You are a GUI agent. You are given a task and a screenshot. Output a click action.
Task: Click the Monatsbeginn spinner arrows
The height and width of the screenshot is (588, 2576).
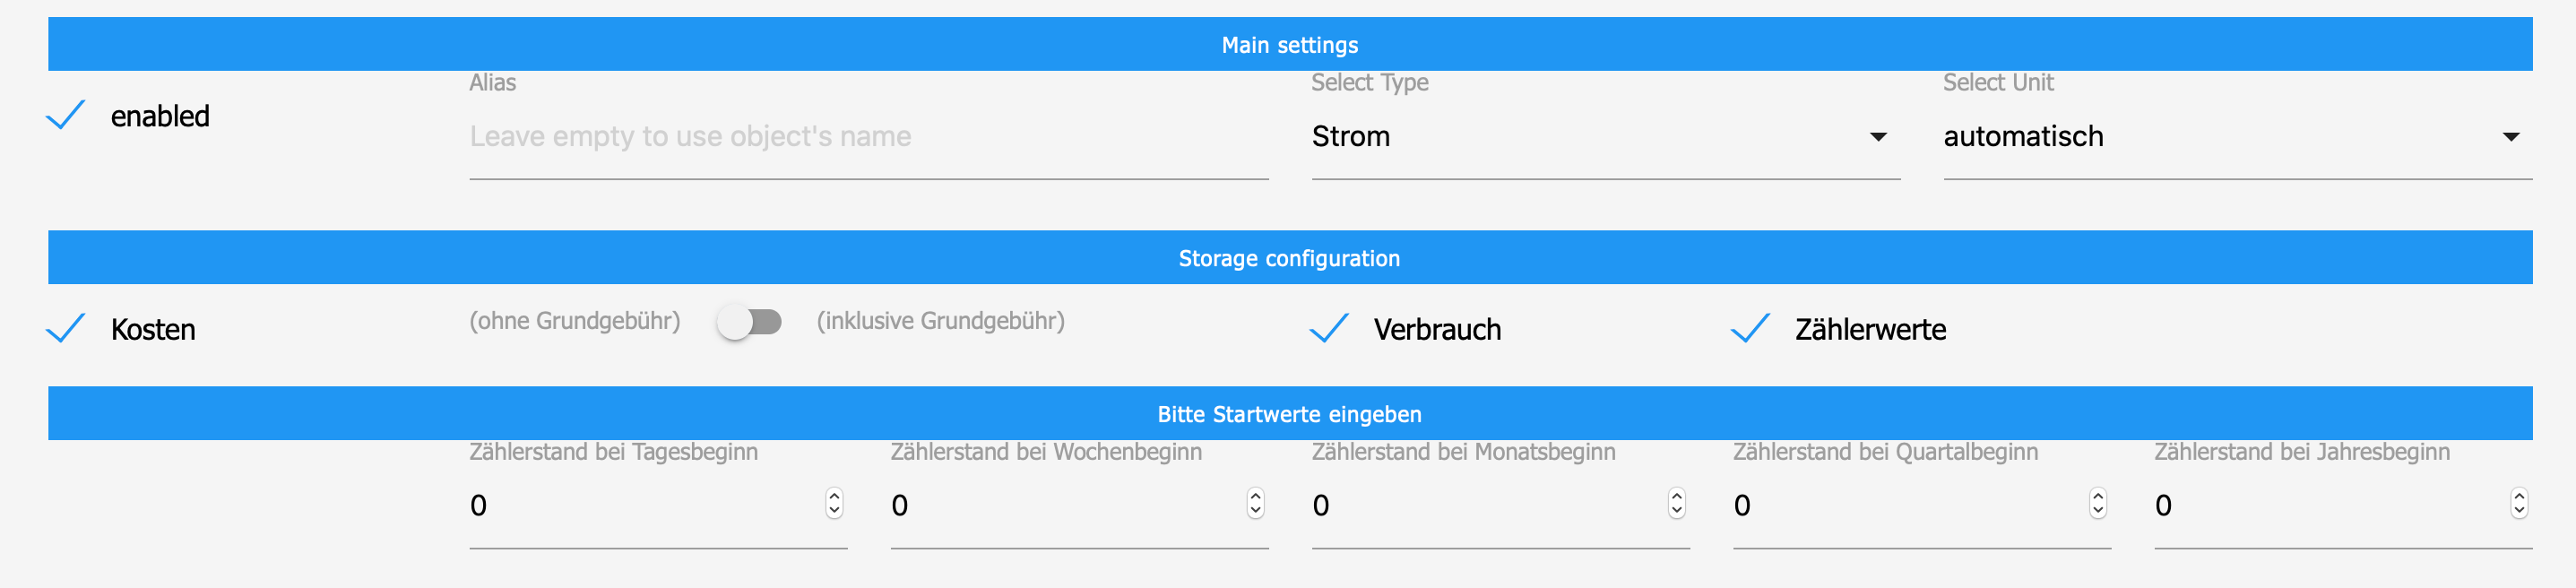click(x=1676, y=503)
